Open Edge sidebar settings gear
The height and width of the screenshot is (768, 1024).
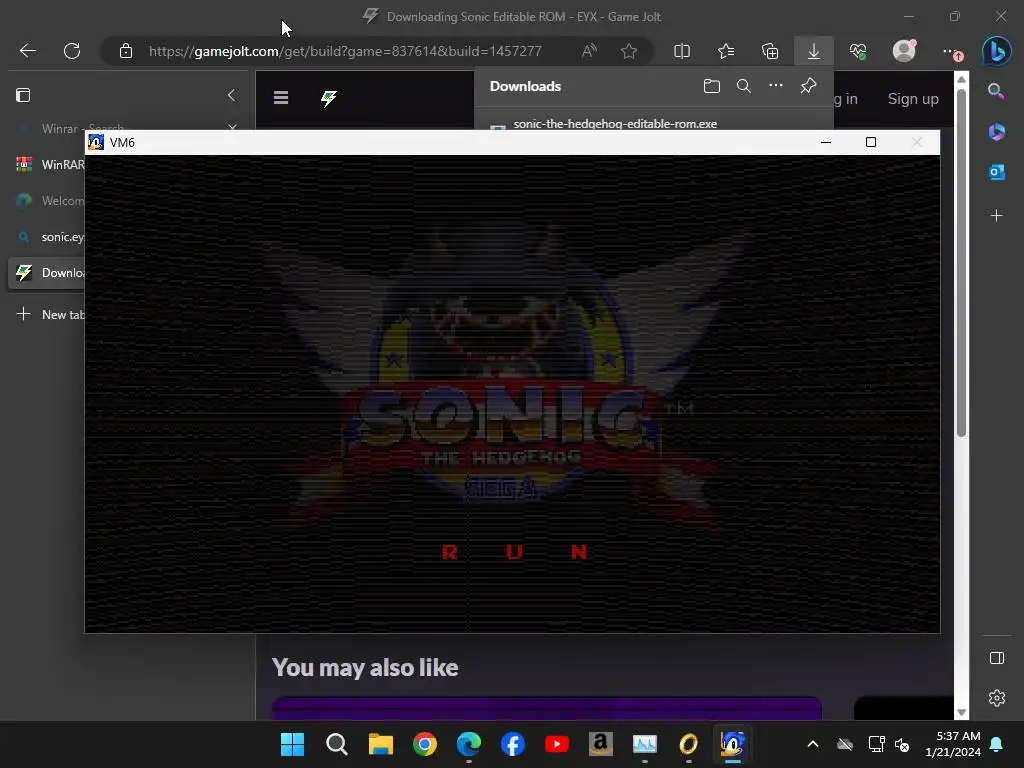tap(997, 698)
